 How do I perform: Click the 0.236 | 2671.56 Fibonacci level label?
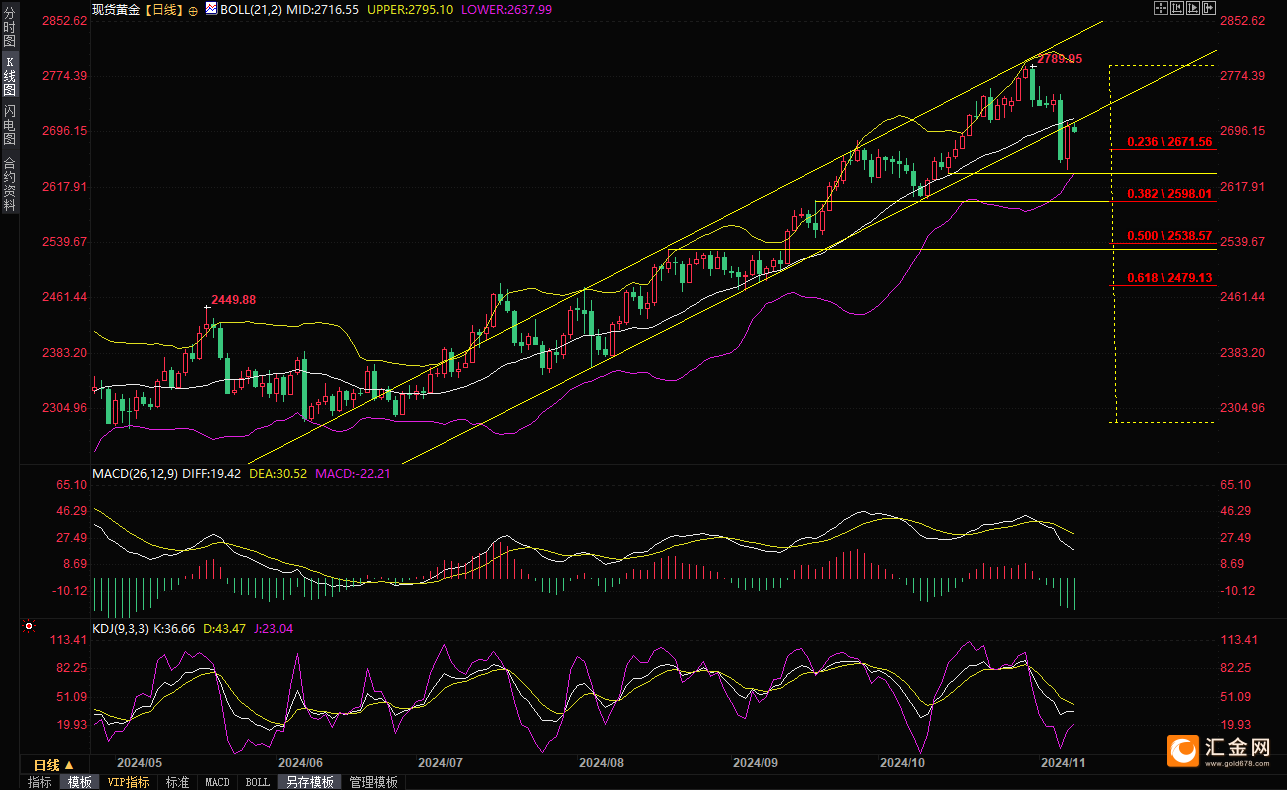click(x=1169, y=142)
